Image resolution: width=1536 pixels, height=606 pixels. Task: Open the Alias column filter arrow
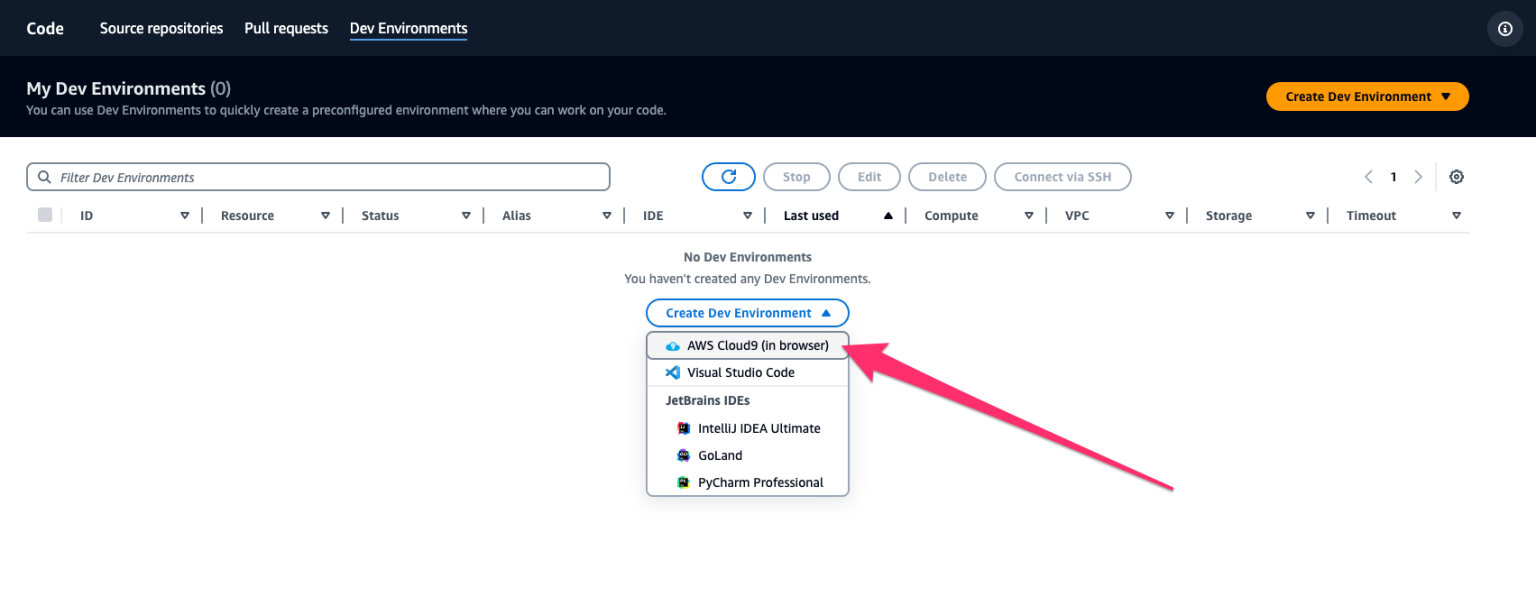pyautogui.click(x=607, y=216)
